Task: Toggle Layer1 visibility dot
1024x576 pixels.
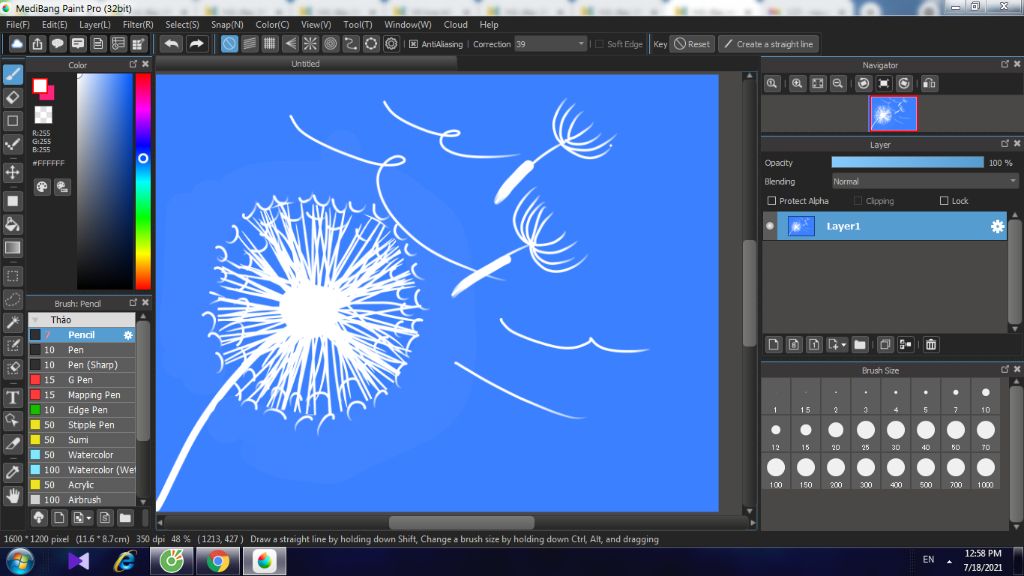Action: [770, 226]
